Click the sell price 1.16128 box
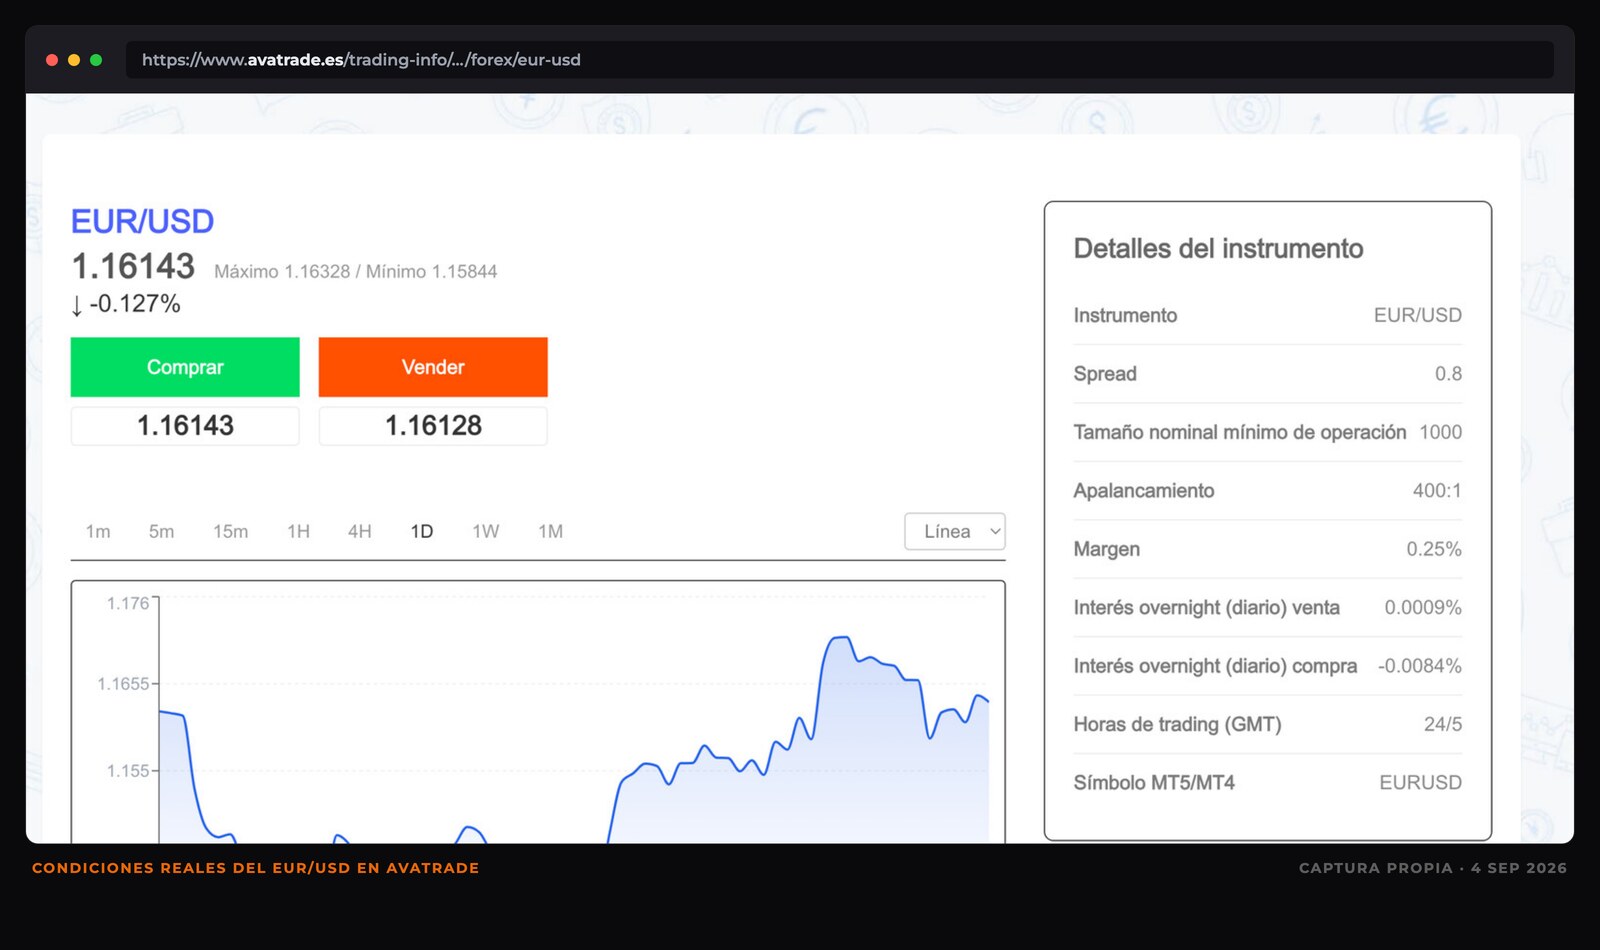Viewport: 1600px width, 950px height. tap(433, 426)
